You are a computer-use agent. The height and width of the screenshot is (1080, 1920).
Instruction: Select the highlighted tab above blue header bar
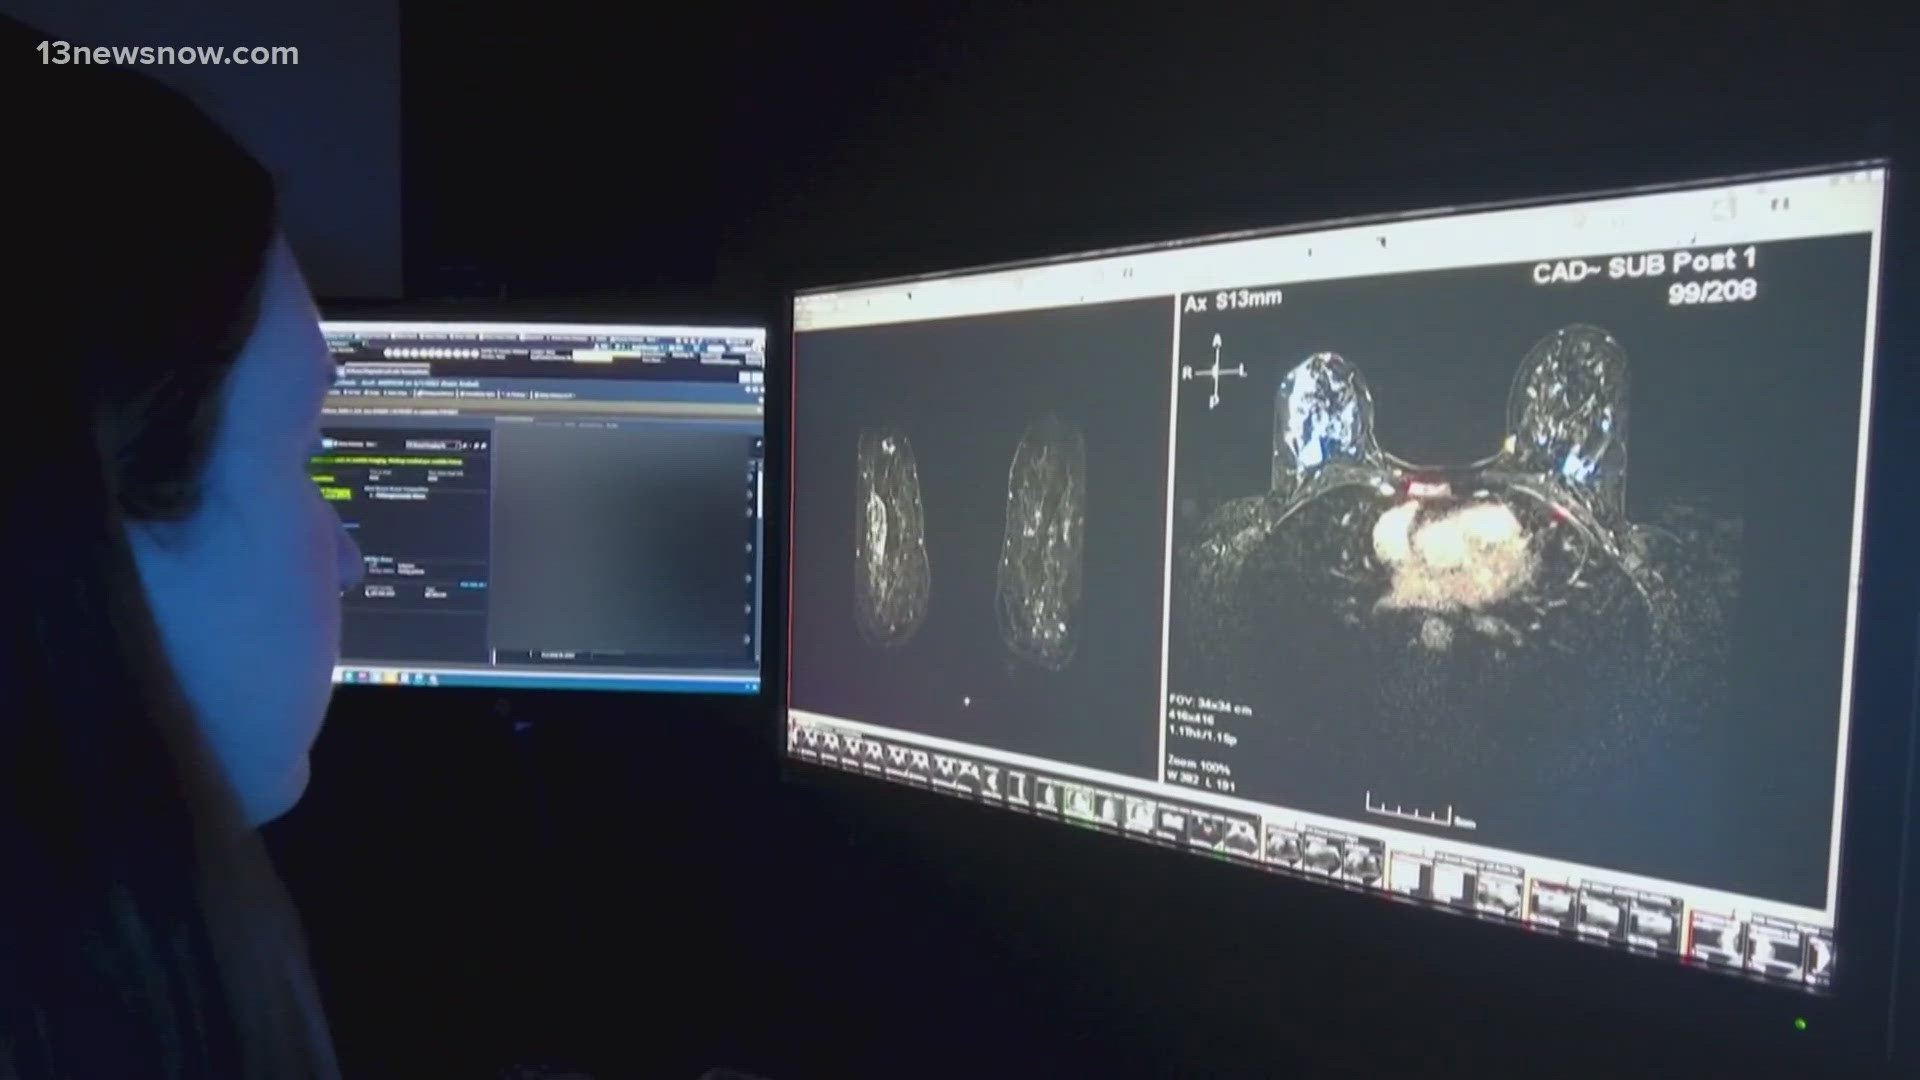click(x=386, y=371)
